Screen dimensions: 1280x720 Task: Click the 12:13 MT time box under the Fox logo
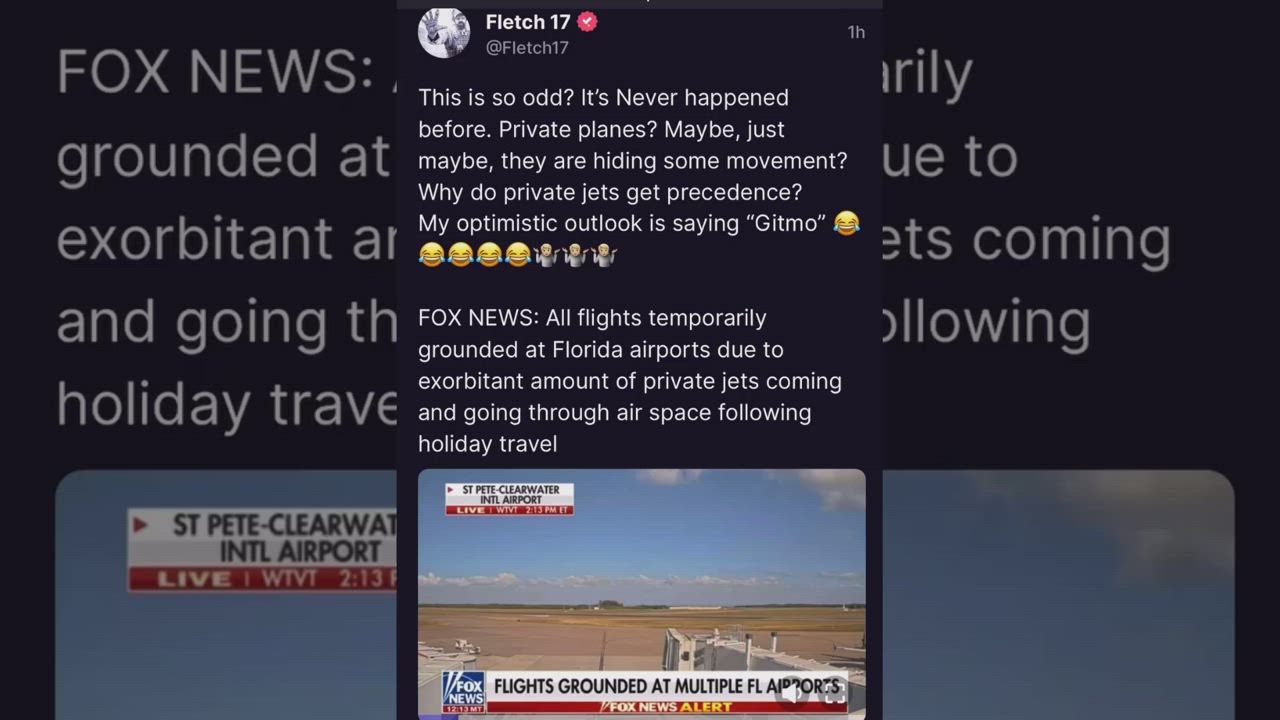(463, 708)
